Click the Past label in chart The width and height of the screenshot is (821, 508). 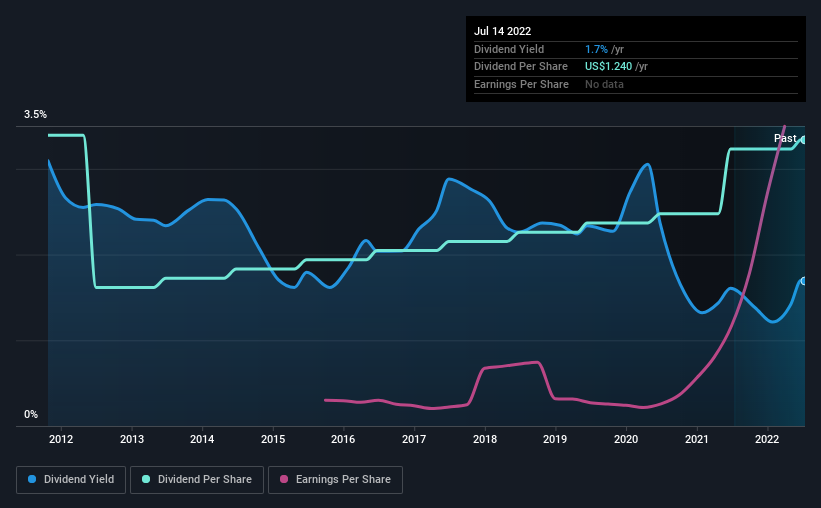click(x=785, y=138)
